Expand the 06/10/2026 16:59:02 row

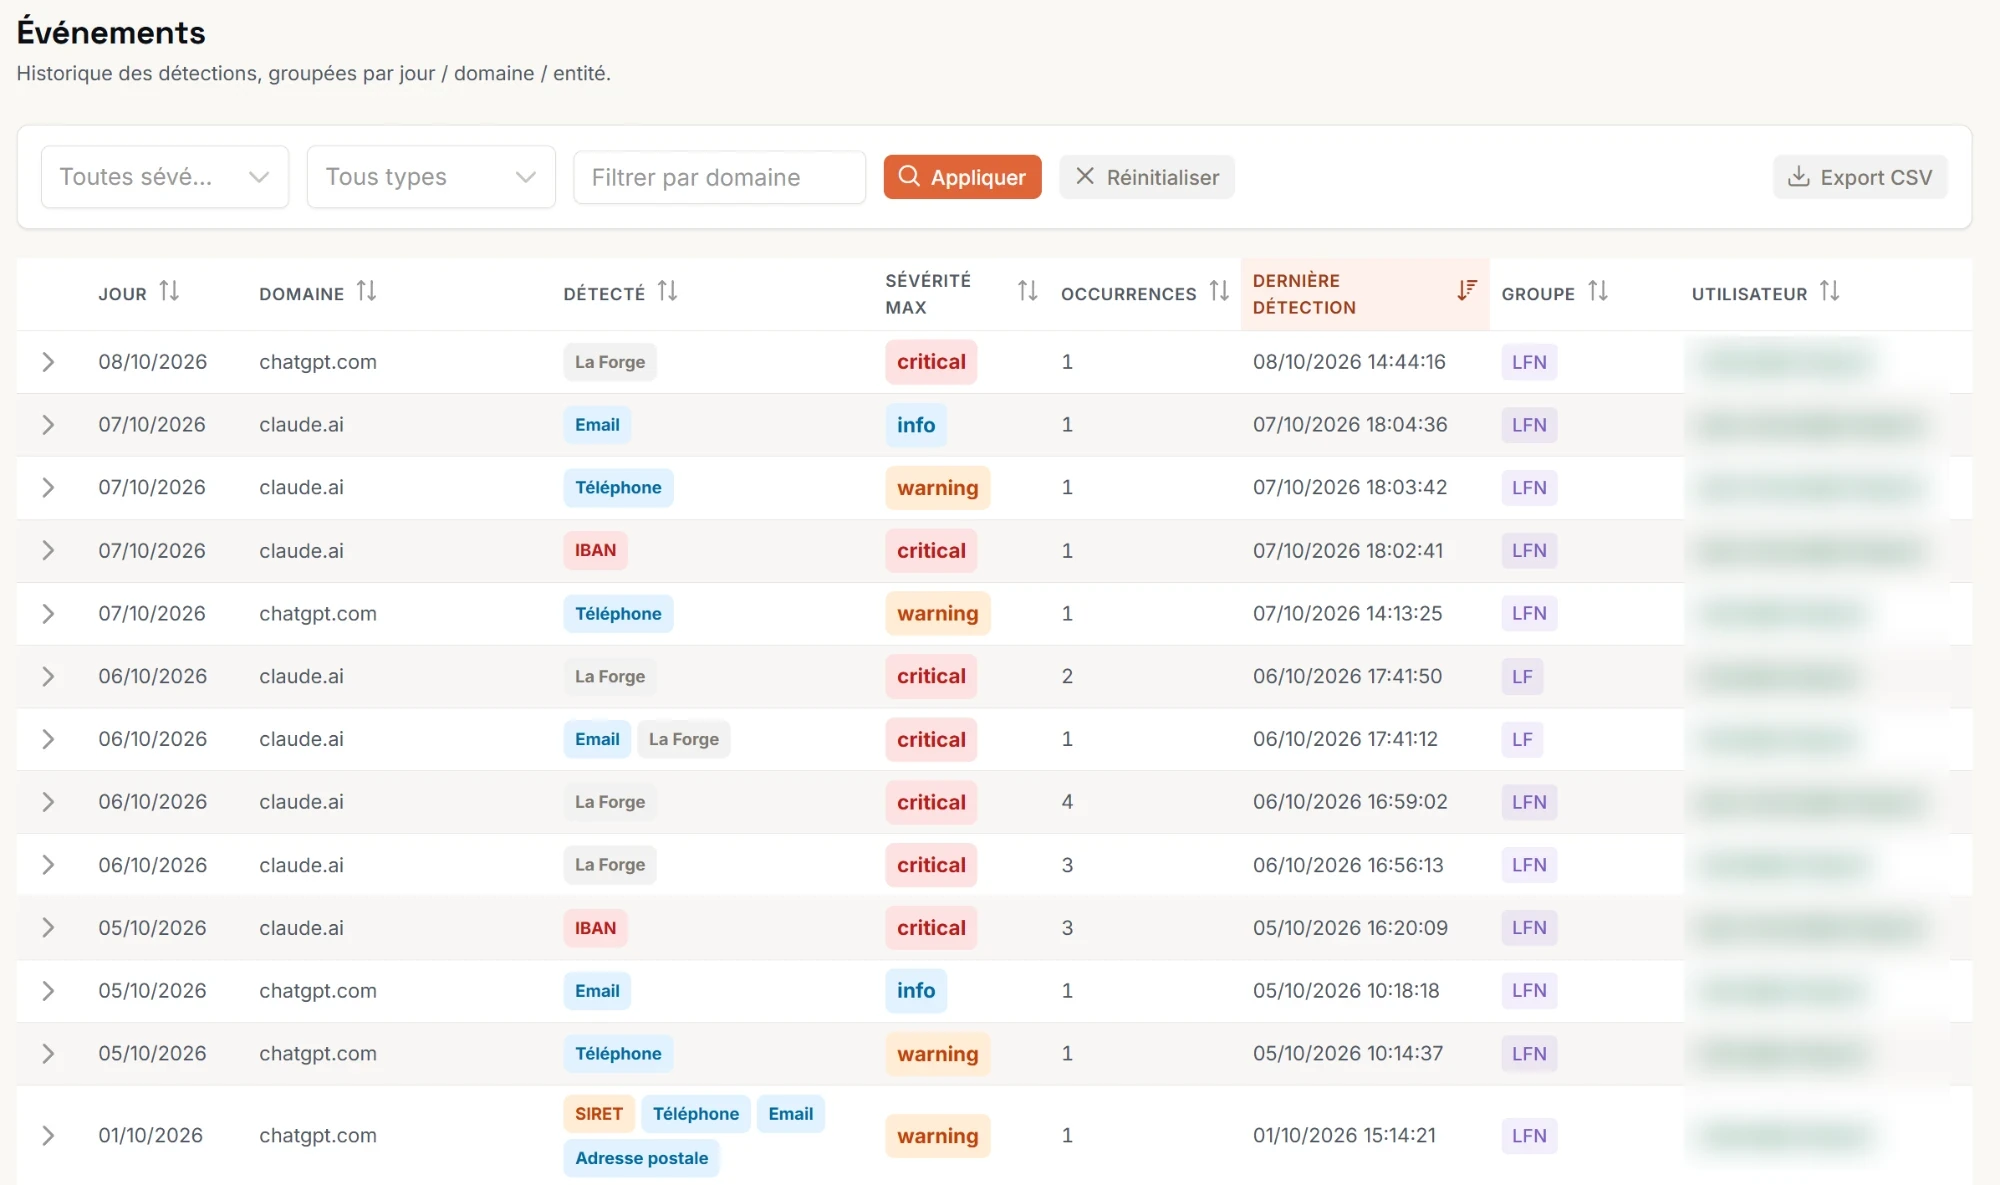click(48, 802)
